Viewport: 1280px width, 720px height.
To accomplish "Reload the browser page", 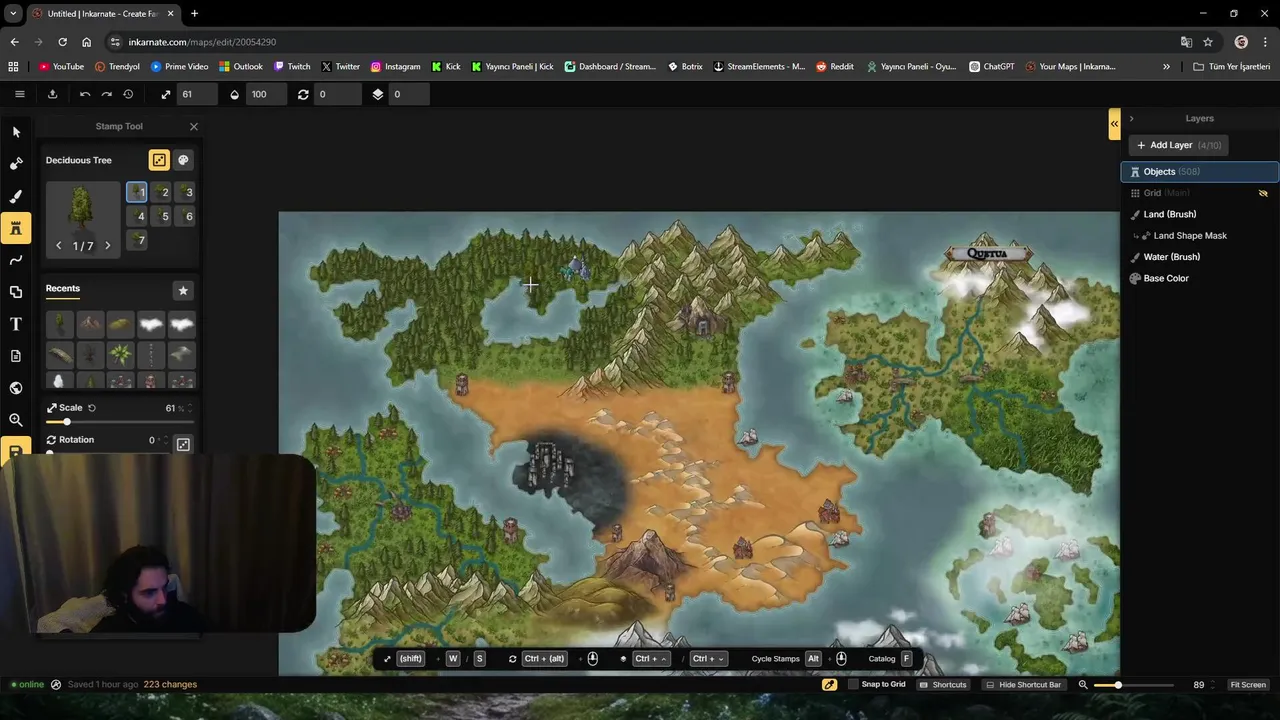I will point(62,42).
